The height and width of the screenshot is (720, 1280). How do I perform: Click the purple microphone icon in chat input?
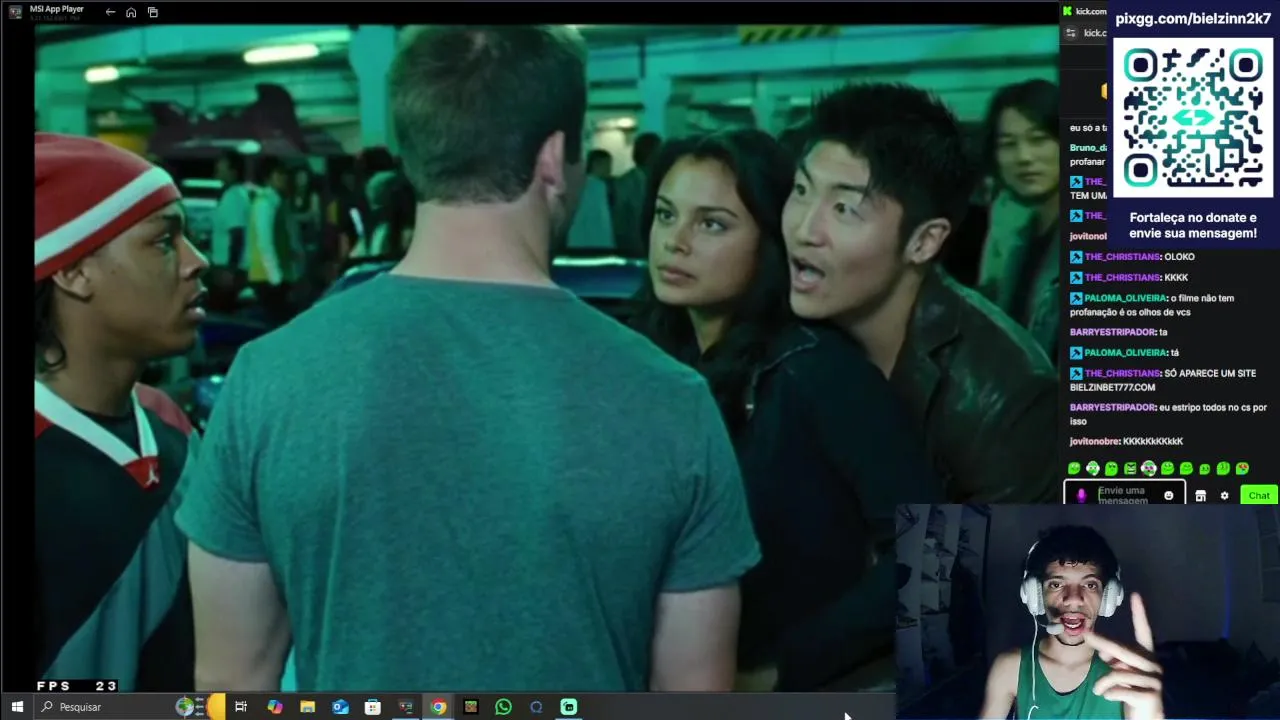tap(1080, 495)
